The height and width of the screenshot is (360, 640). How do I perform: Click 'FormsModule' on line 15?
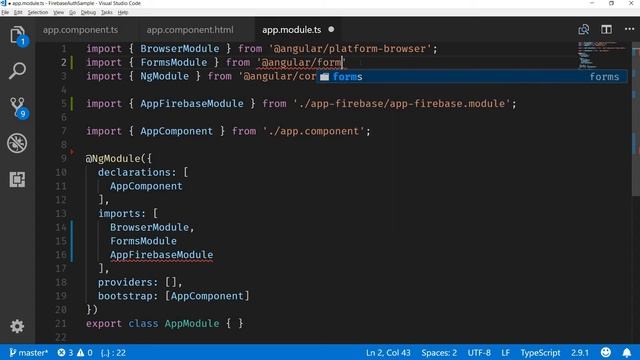pos(143,241)
